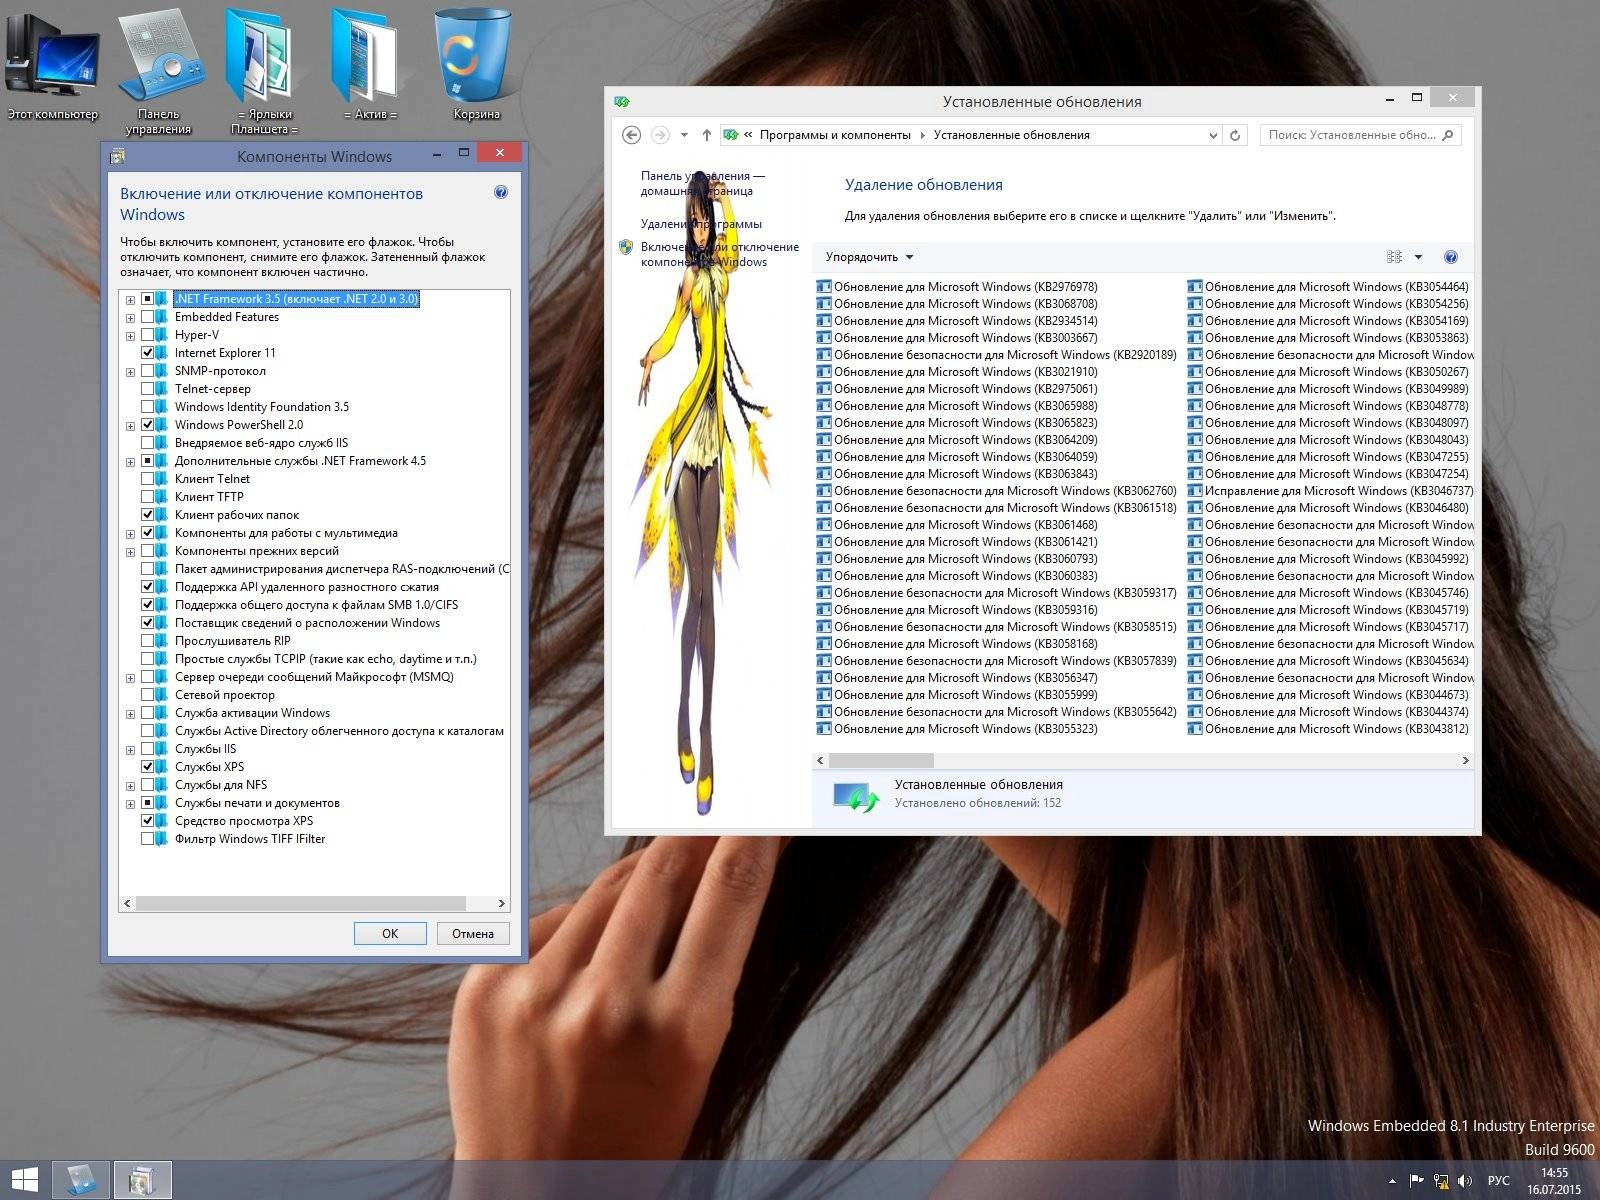Expand Embedded Features node
The image size is (1600, 1200).
(130, 318)
